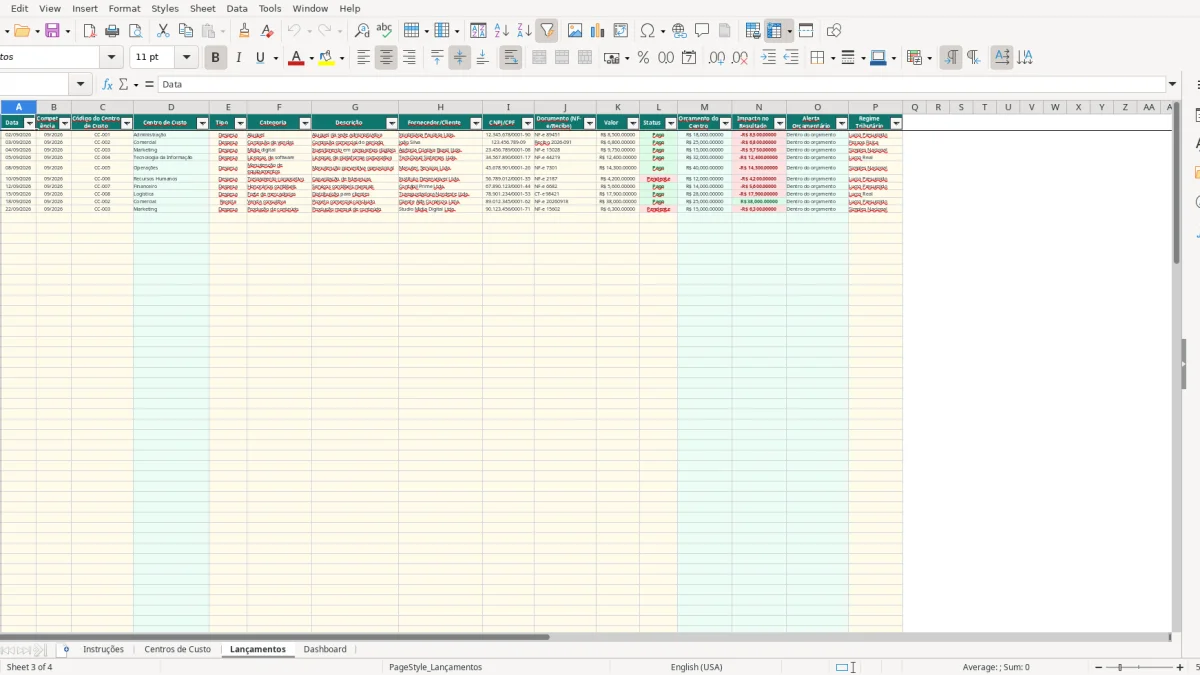The image size is (1200, 675).
Task: Open the font name dropdown arrow
Action: pyautogui.click(x=111, y=58)
